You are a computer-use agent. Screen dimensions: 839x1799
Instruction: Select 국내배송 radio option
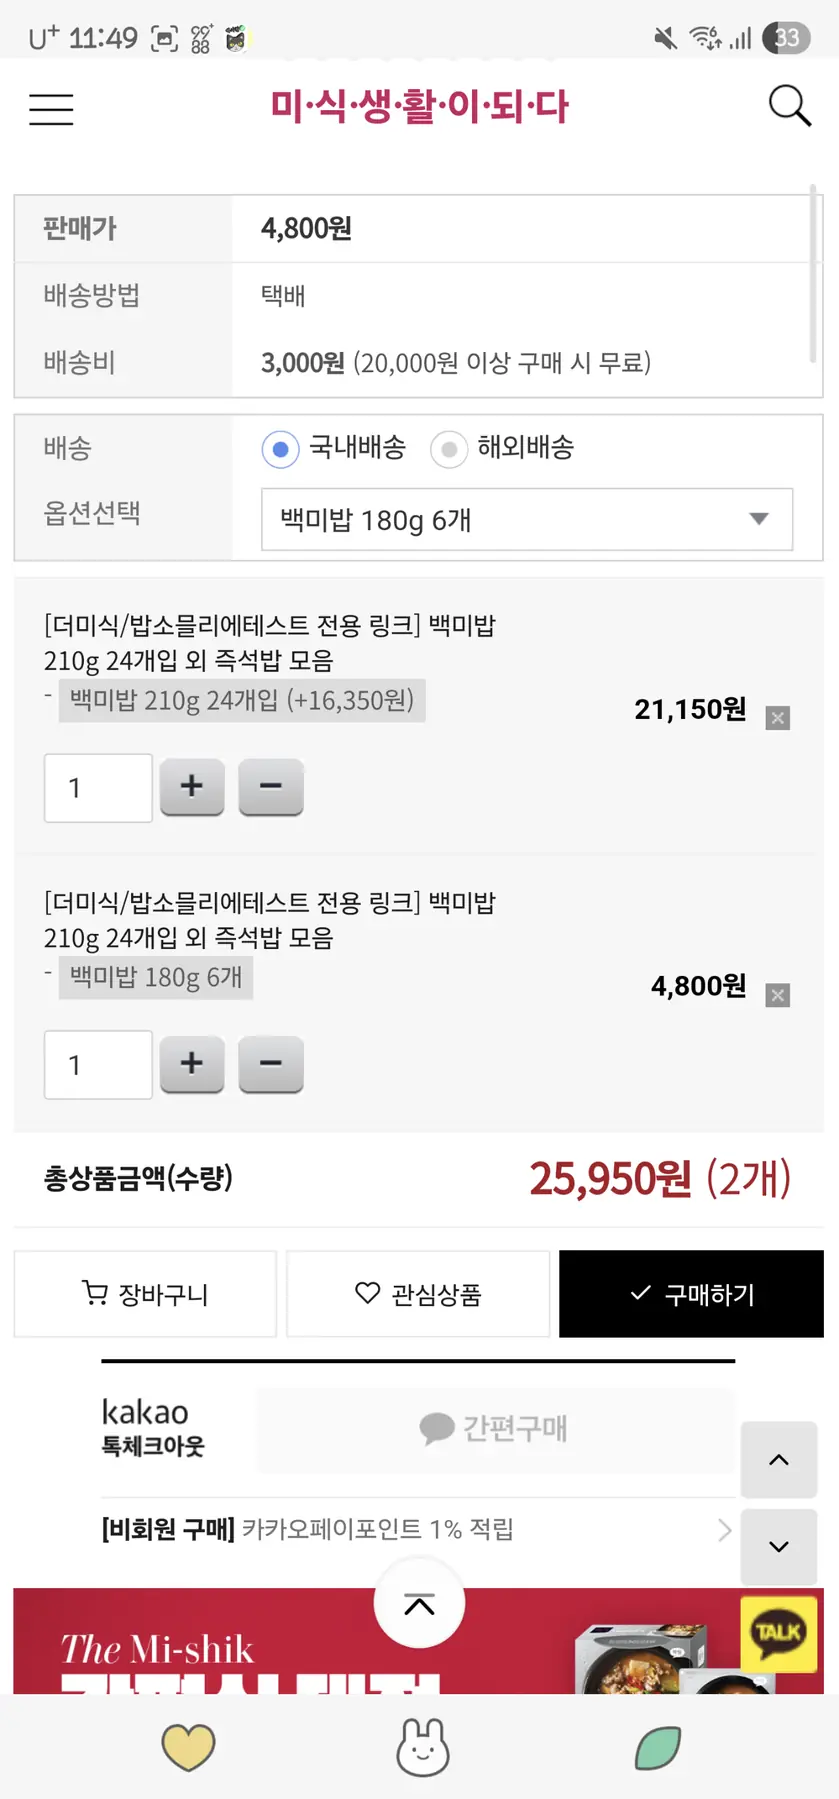click(x=281, y=449)
